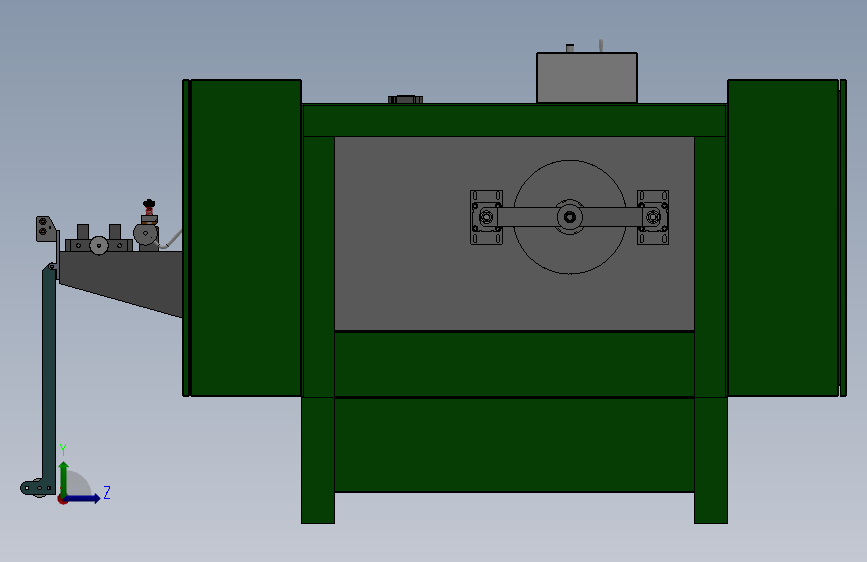867x562 pixels.
Task: Click the "Y" axis label
Action: pos(63,450)
